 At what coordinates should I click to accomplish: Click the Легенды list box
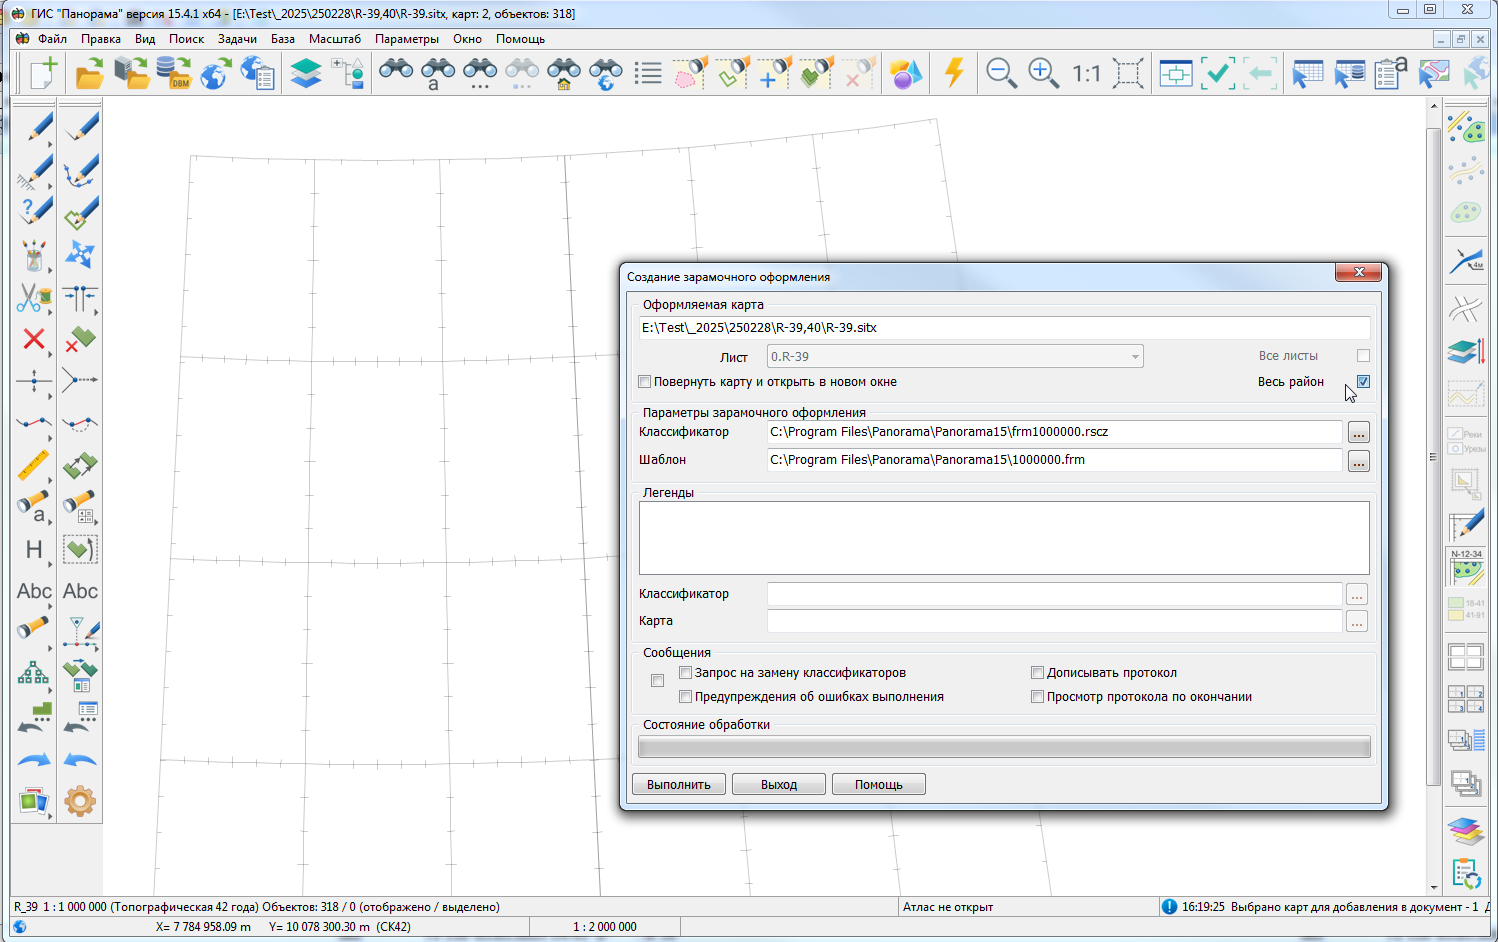coord(1004,538)
